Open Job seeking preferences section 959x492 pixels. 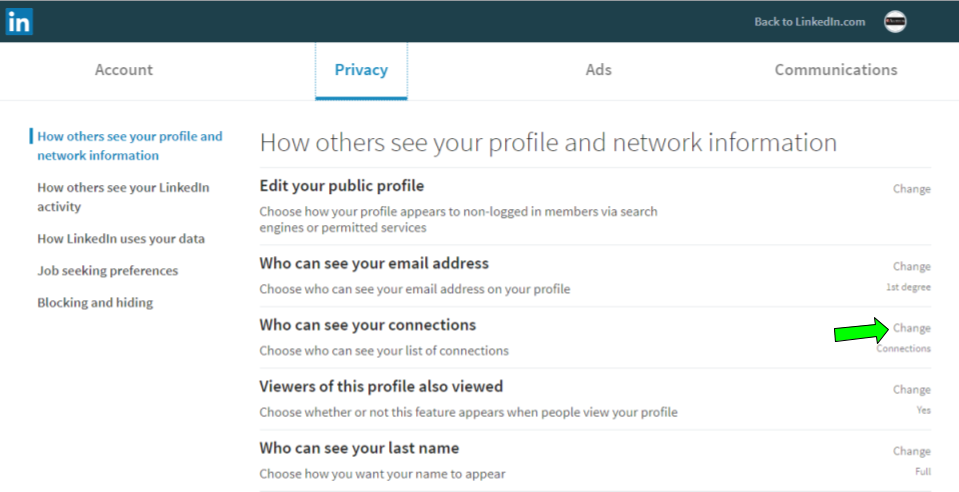coord(107,271)
